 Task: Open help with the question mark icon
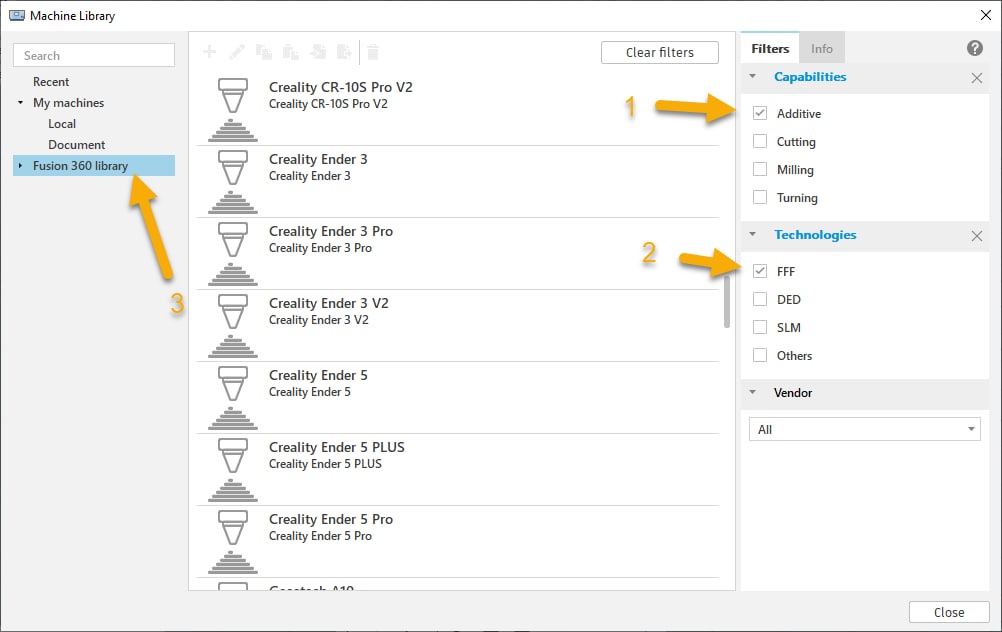pyautogui.click(x=975, y=48)
